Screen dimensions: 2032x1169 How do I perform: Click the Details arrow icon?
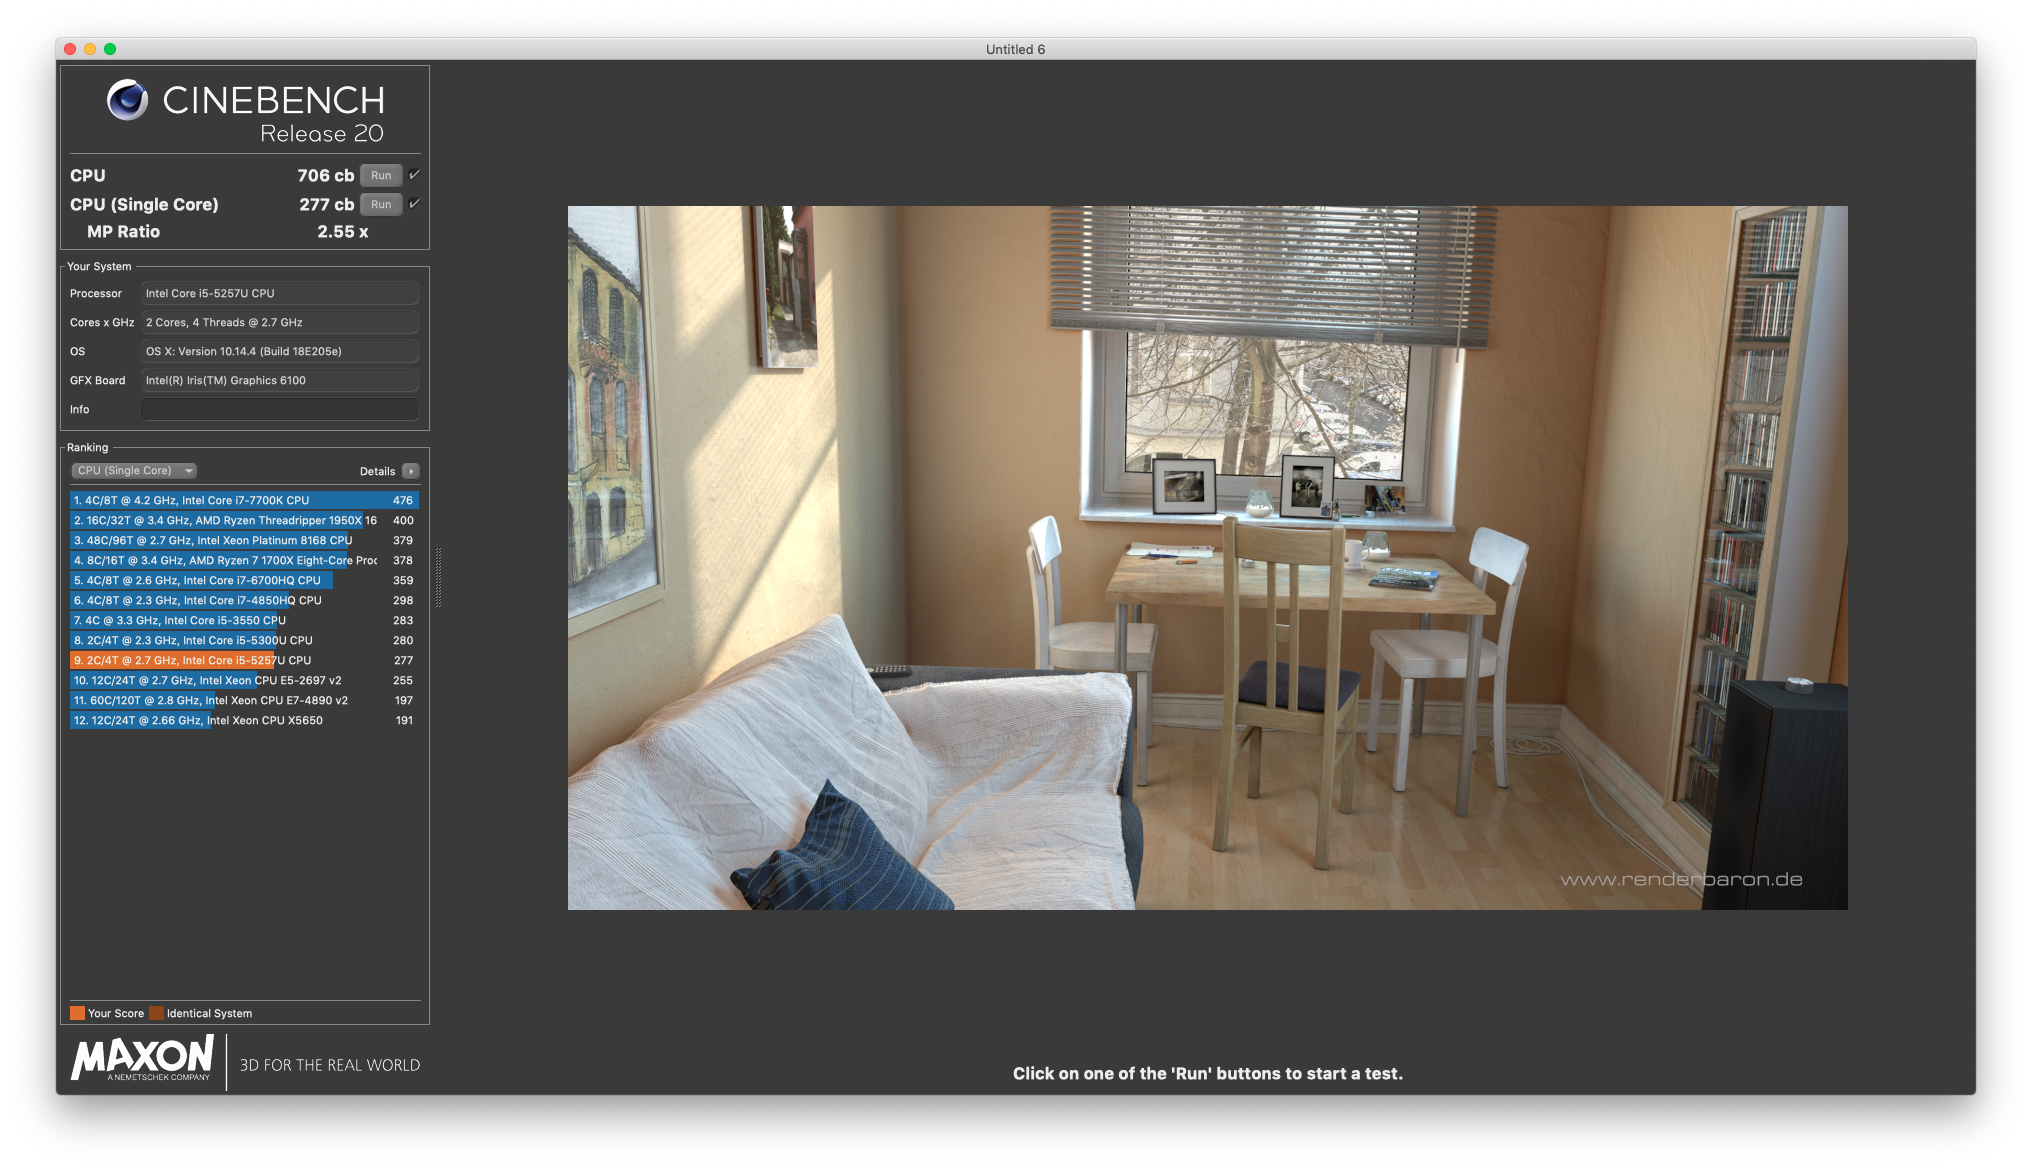point(411,471)
